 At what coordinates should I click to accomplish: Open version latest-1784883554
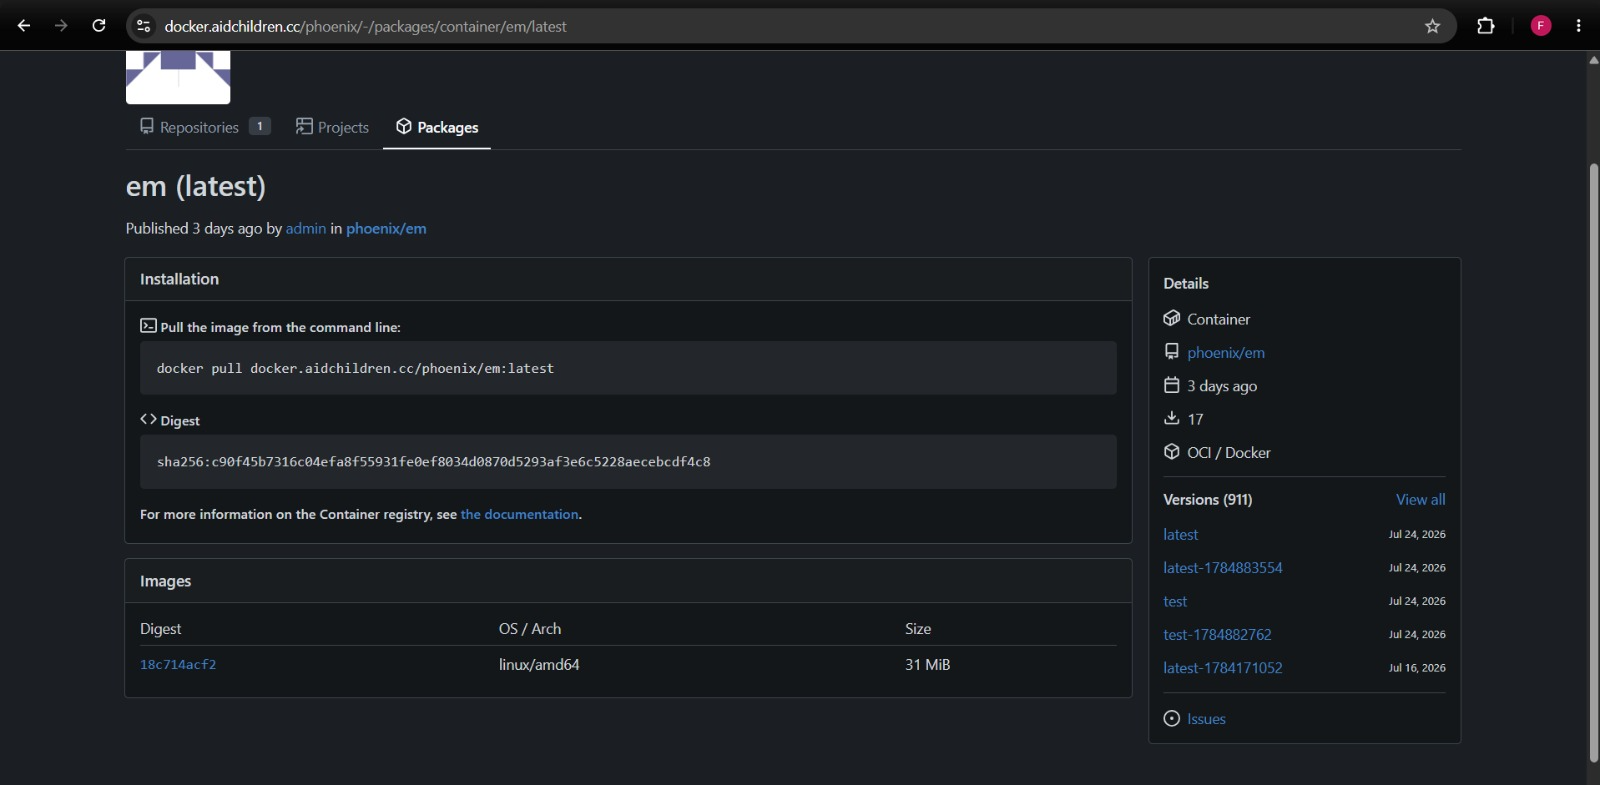tap(1222, 568)
